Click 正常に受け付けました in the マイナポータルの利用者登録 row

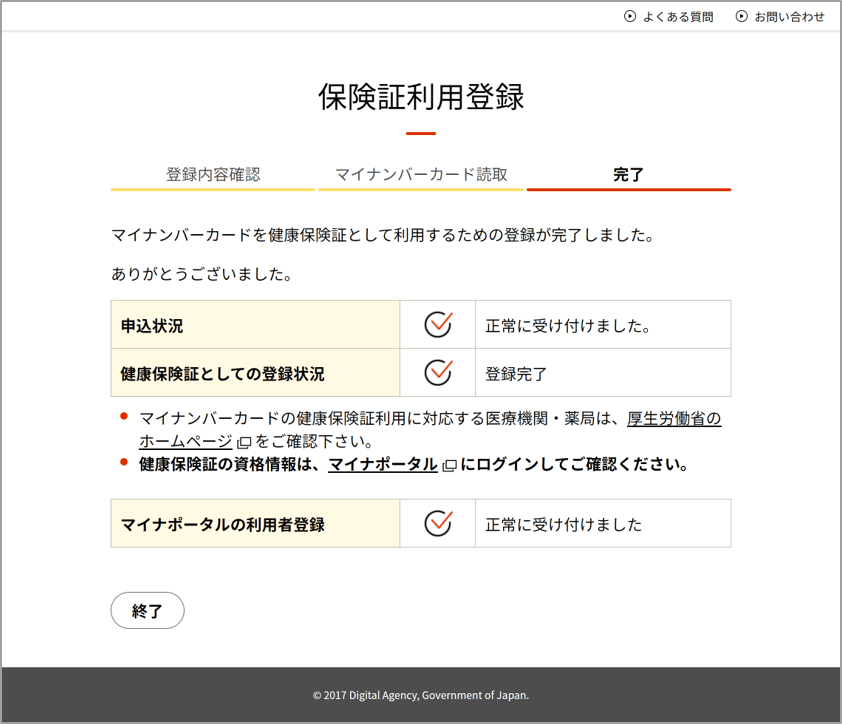click(564, 525)
